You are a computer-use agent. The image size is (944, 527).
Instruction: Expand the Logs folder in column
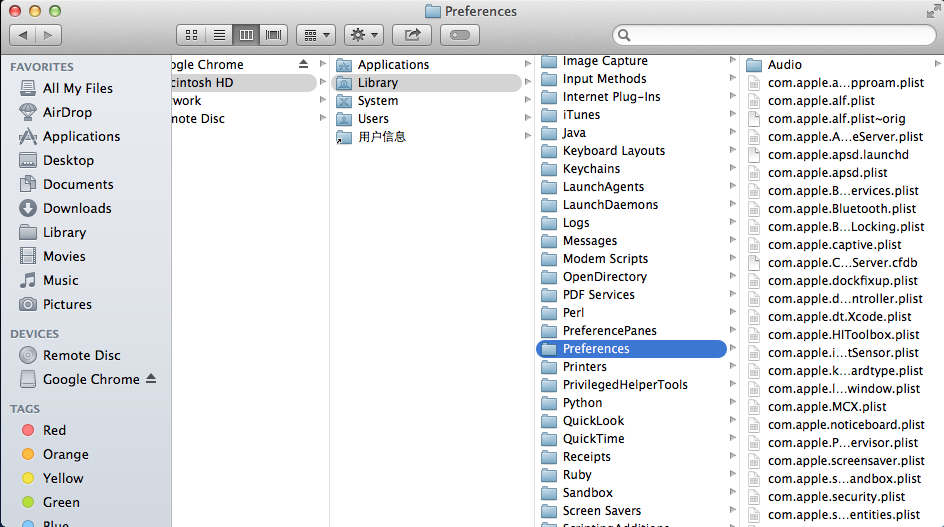(576, 223)
